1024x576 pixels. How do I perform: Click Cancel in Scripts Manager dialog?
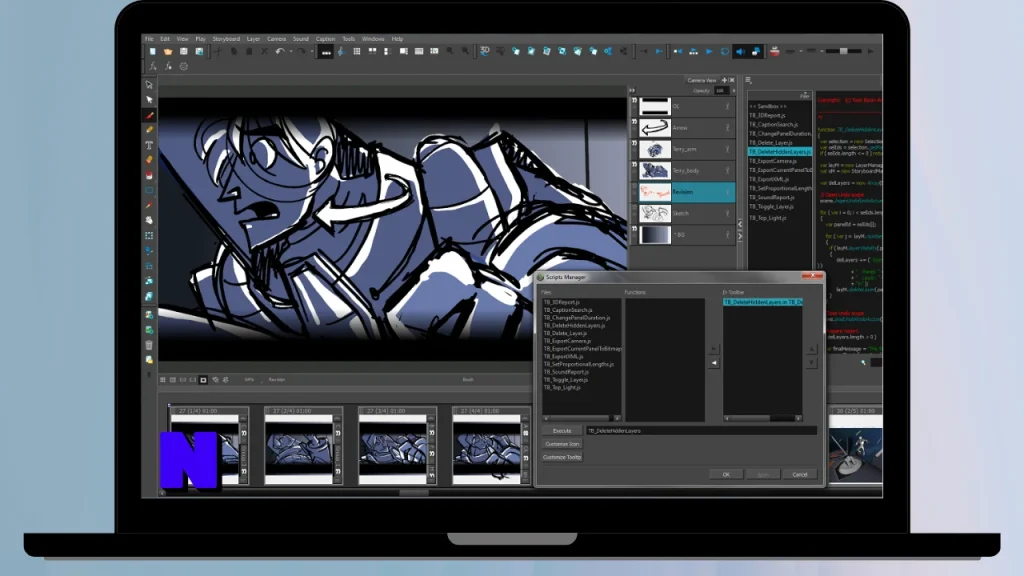coord(799,475)
